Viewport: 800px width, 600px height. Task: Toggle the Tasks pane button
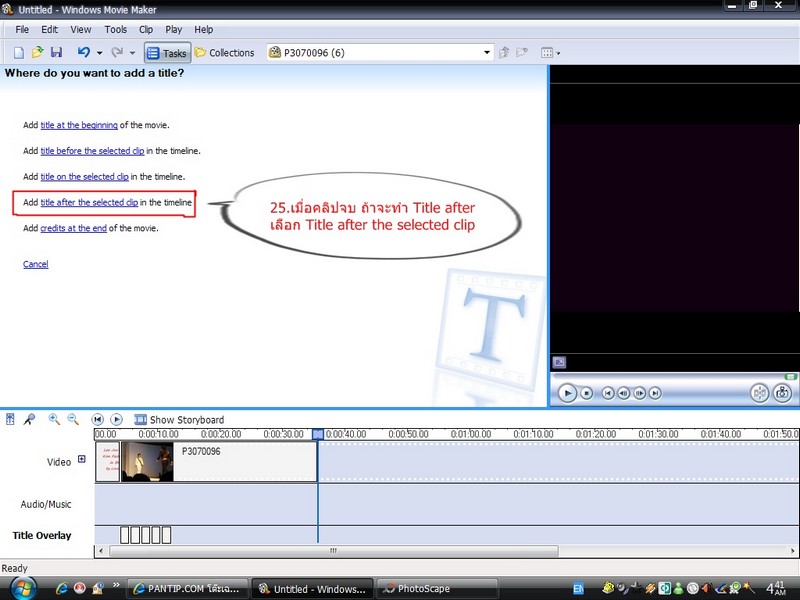coord(167,53)
